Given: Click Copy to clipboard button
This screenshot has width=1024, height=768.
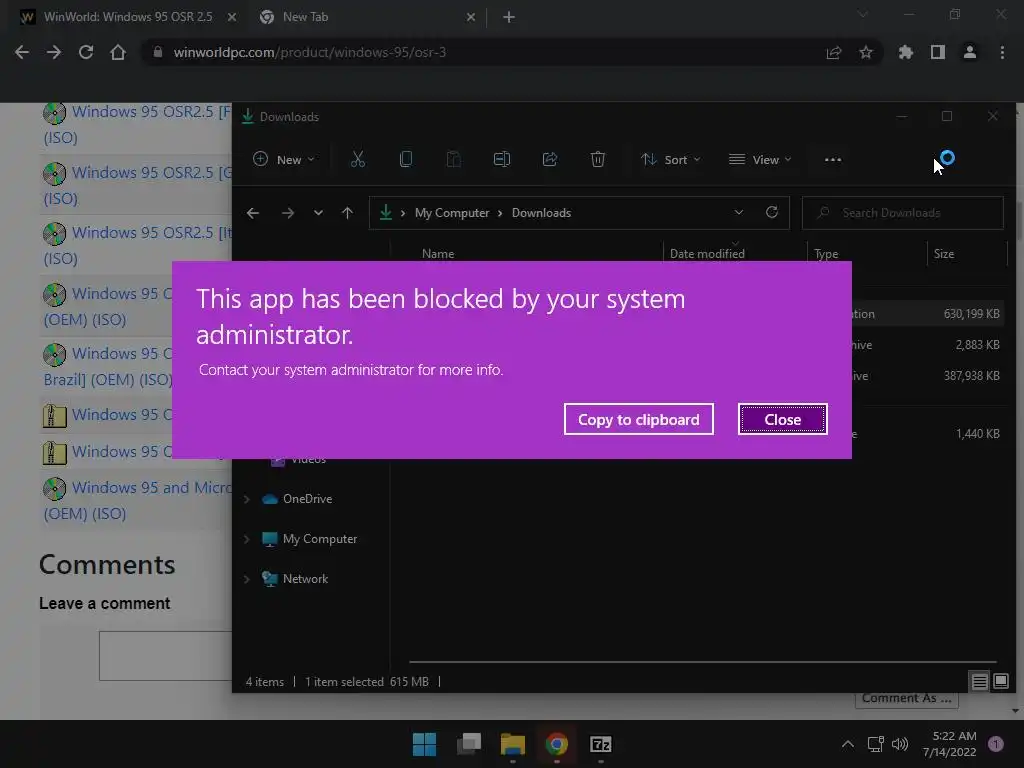Looking at the screenshot, I should [638, 419].
